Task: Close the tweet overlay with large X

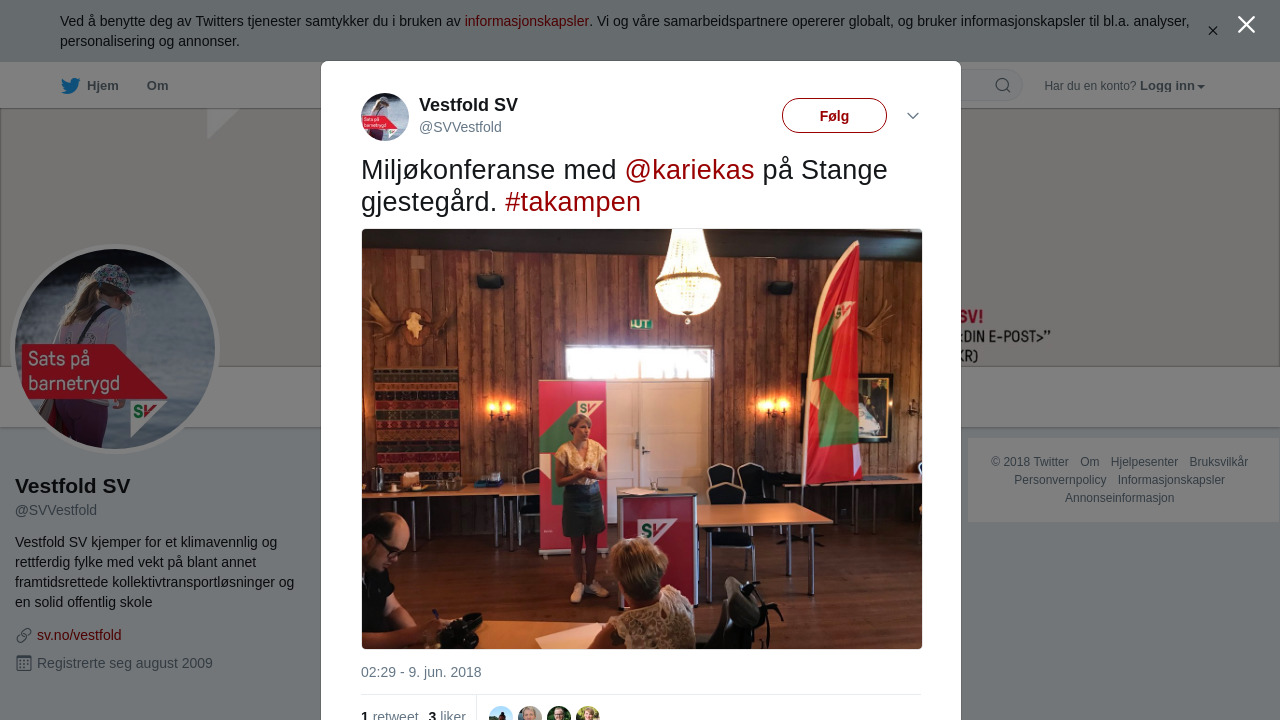Action: pyautogui.click(x=1246, y=25)
